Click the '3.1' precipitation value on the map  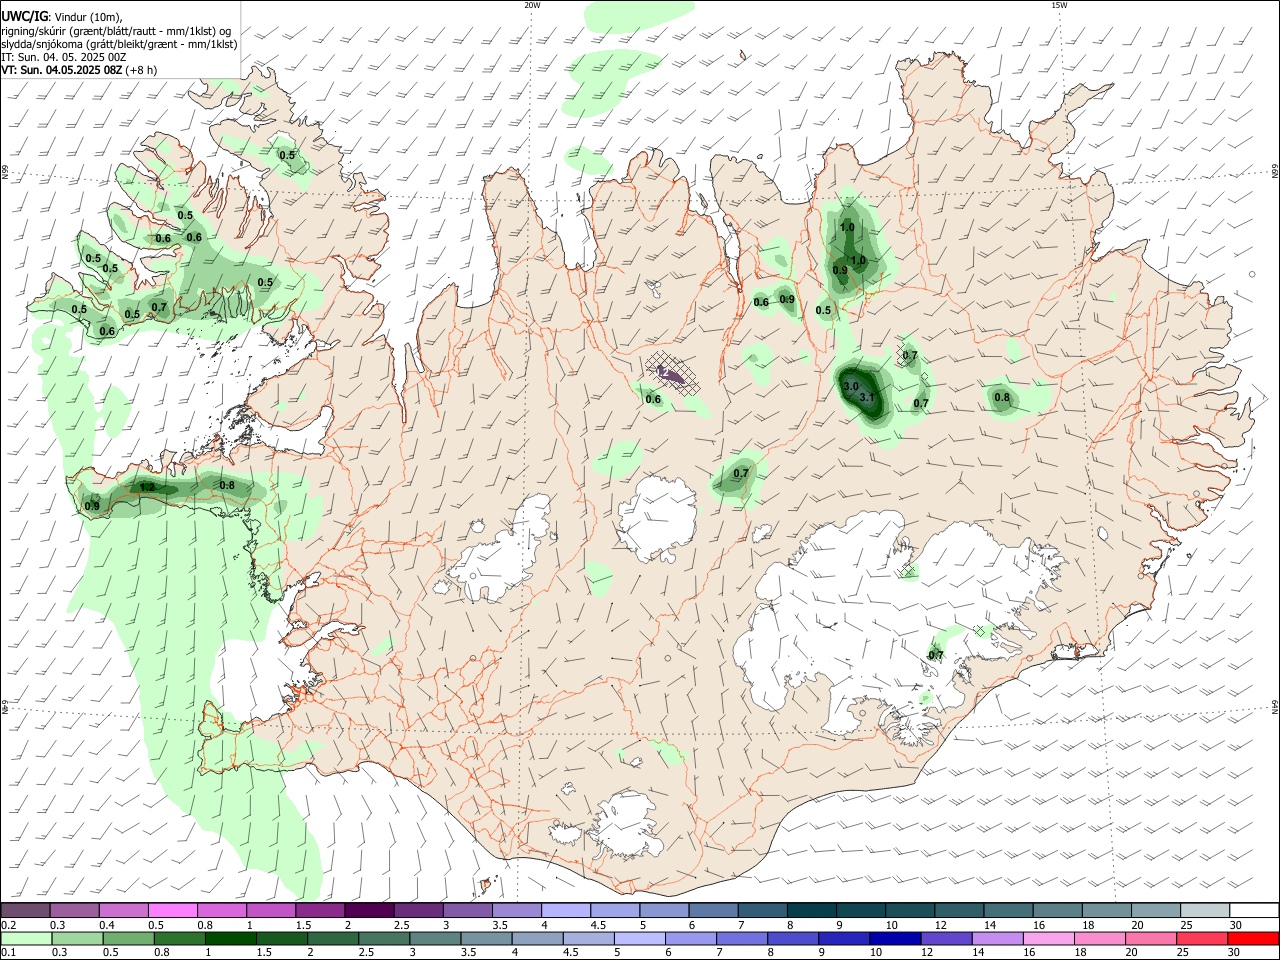pyautogui.click(x=867, y=398)
